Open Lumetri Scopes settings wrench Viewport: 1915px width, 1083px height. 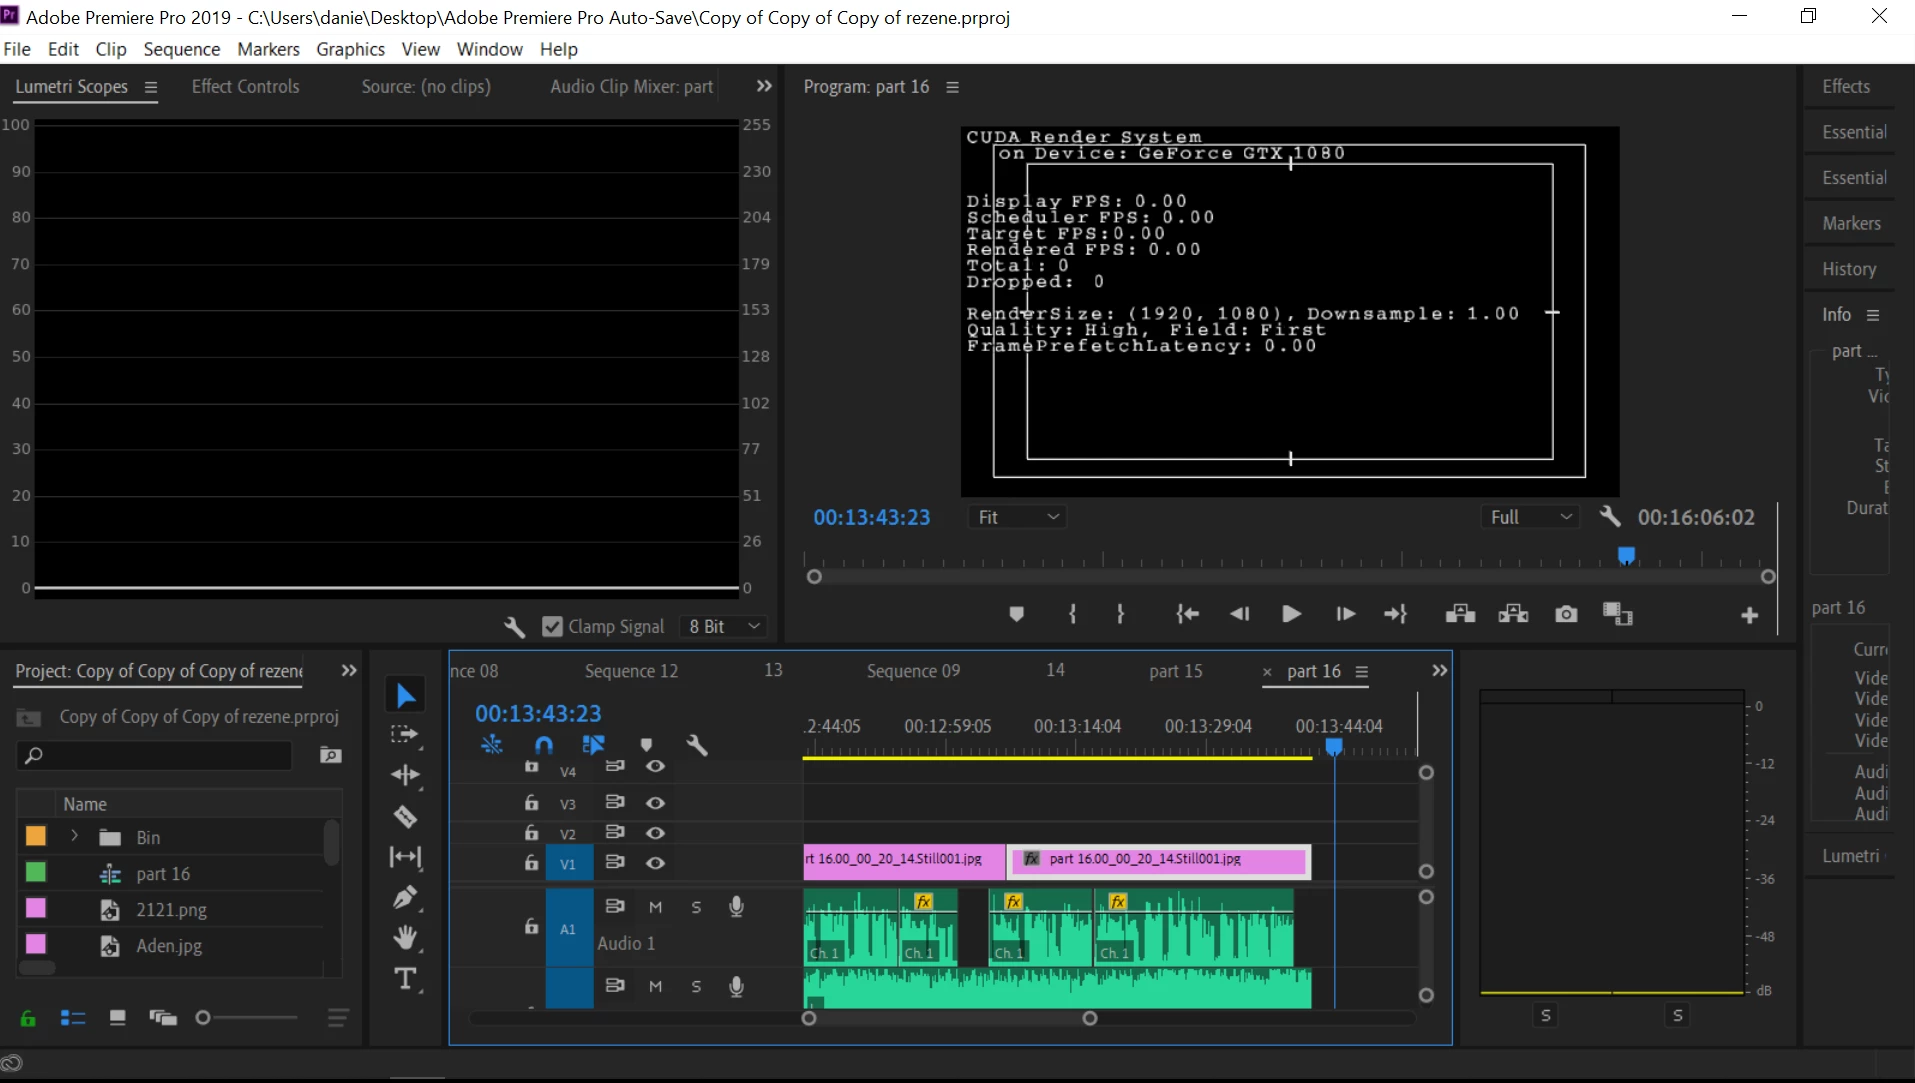coord(514,627)
